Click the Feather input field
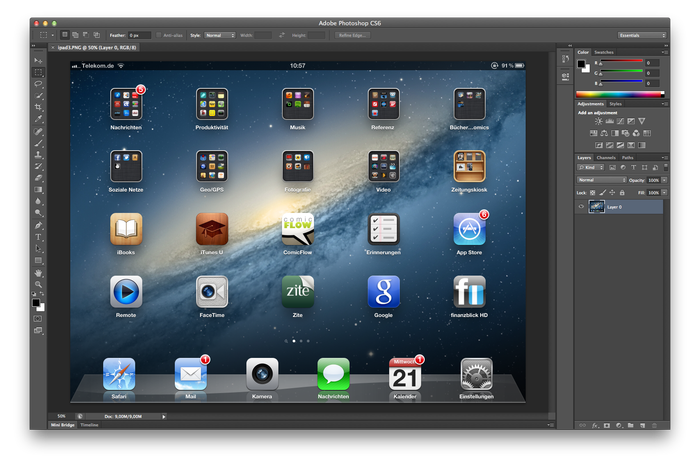This screenshot has height=469, width=700. pyautogui.click(x=138, y=35)
